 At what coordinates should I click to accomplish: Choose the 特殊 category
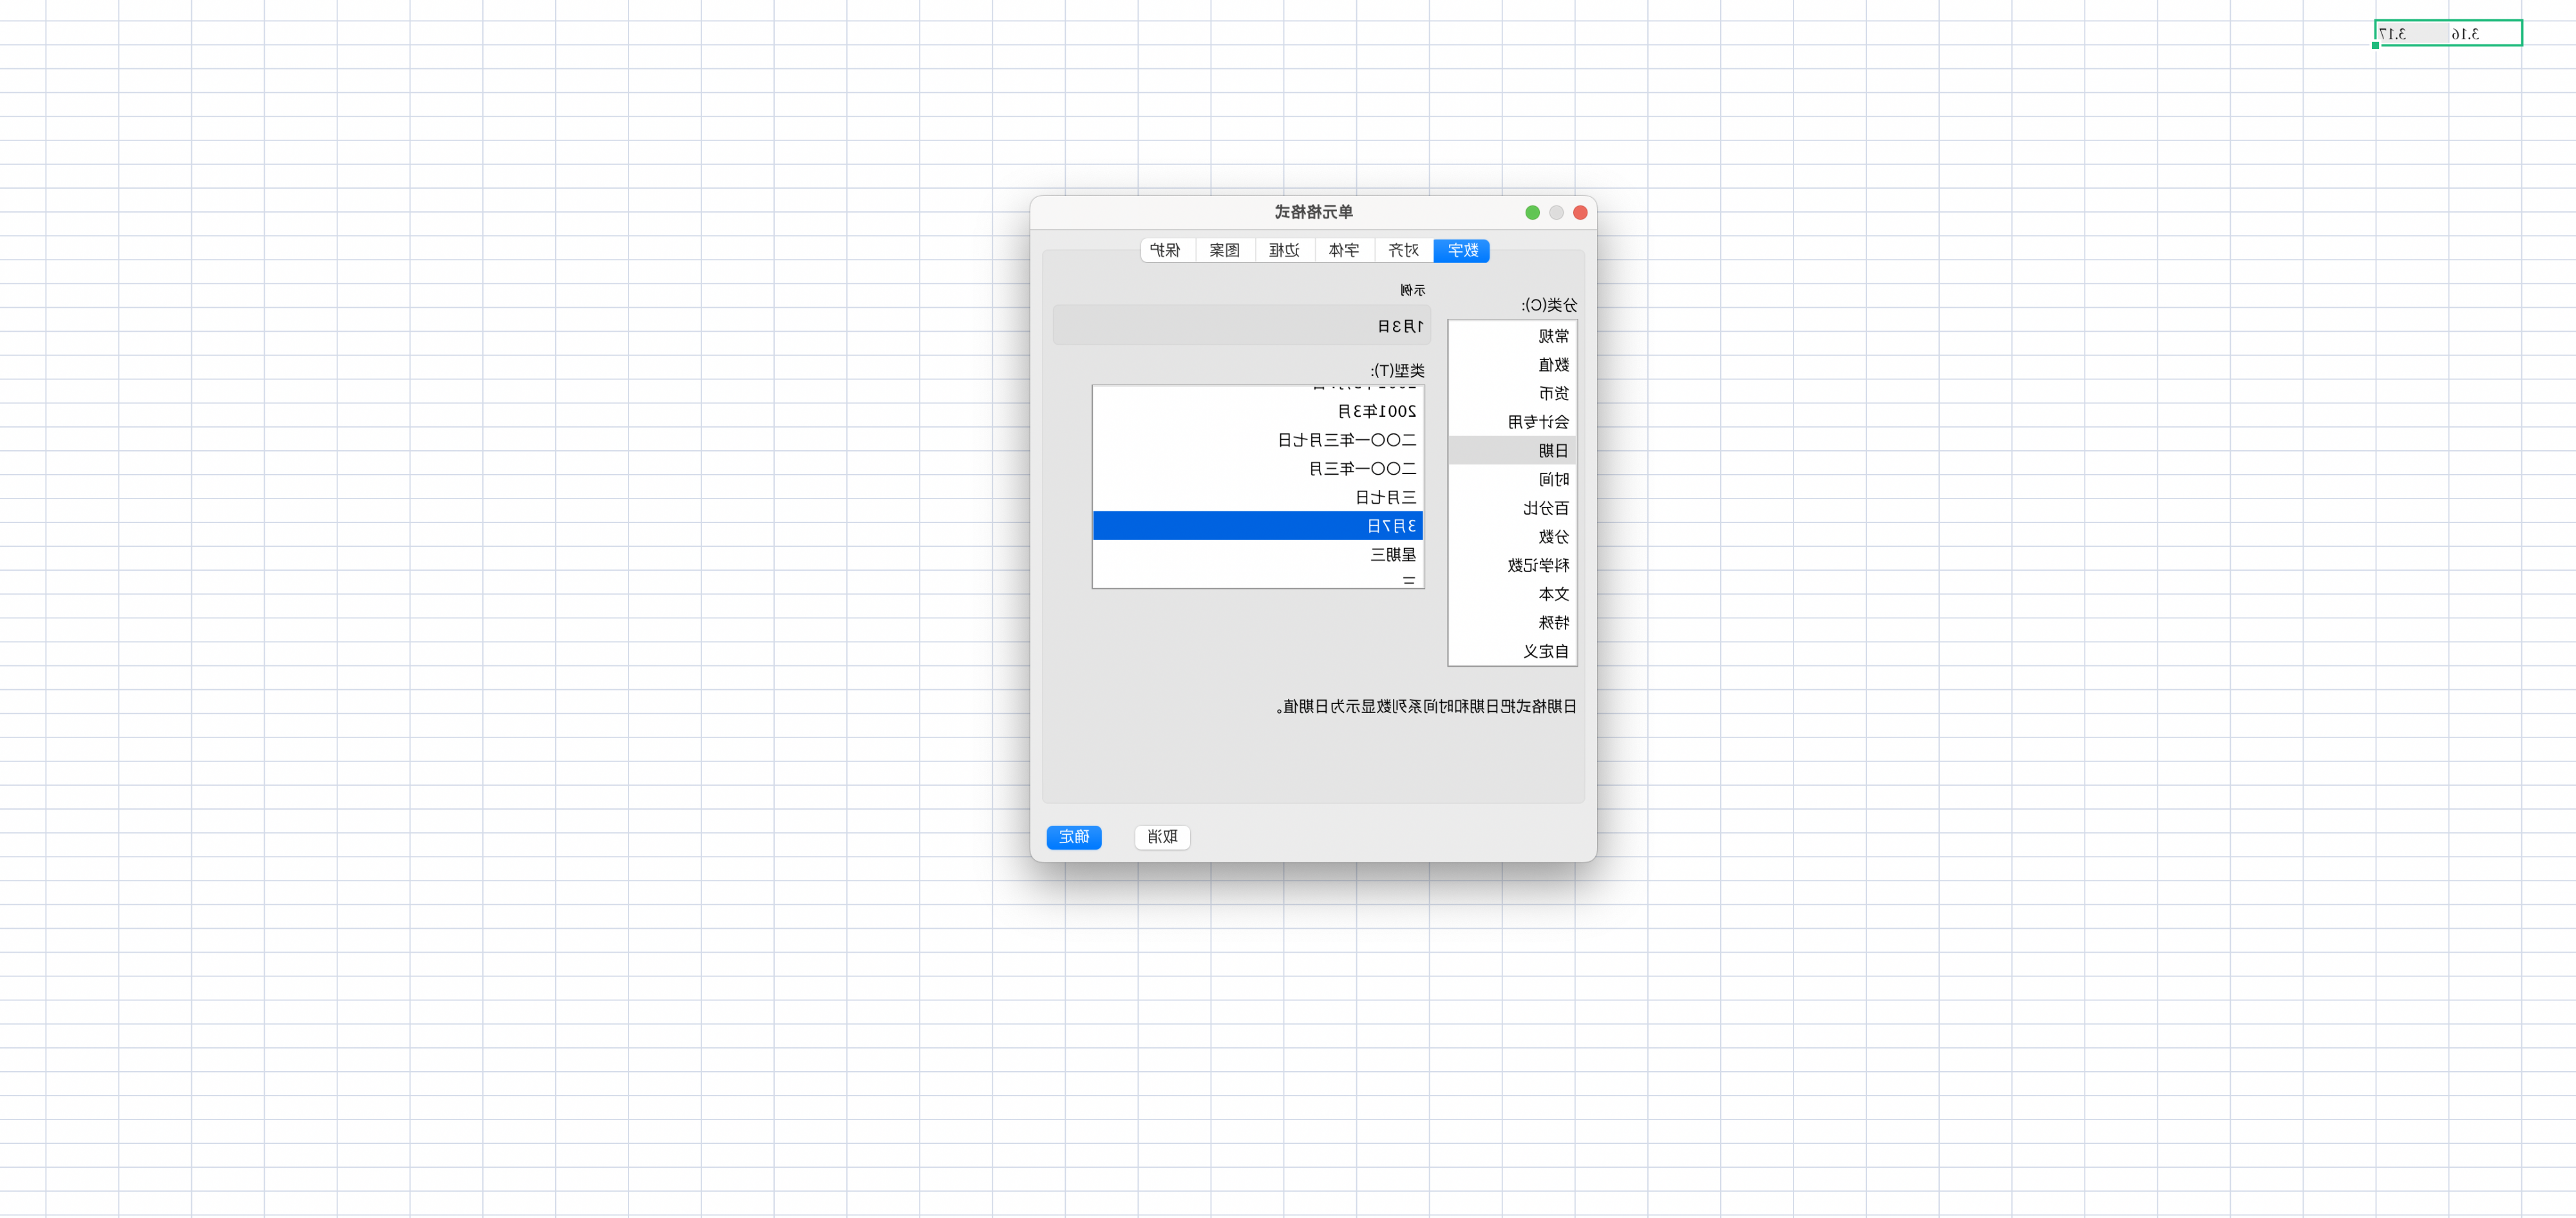tap(1512, 623)
